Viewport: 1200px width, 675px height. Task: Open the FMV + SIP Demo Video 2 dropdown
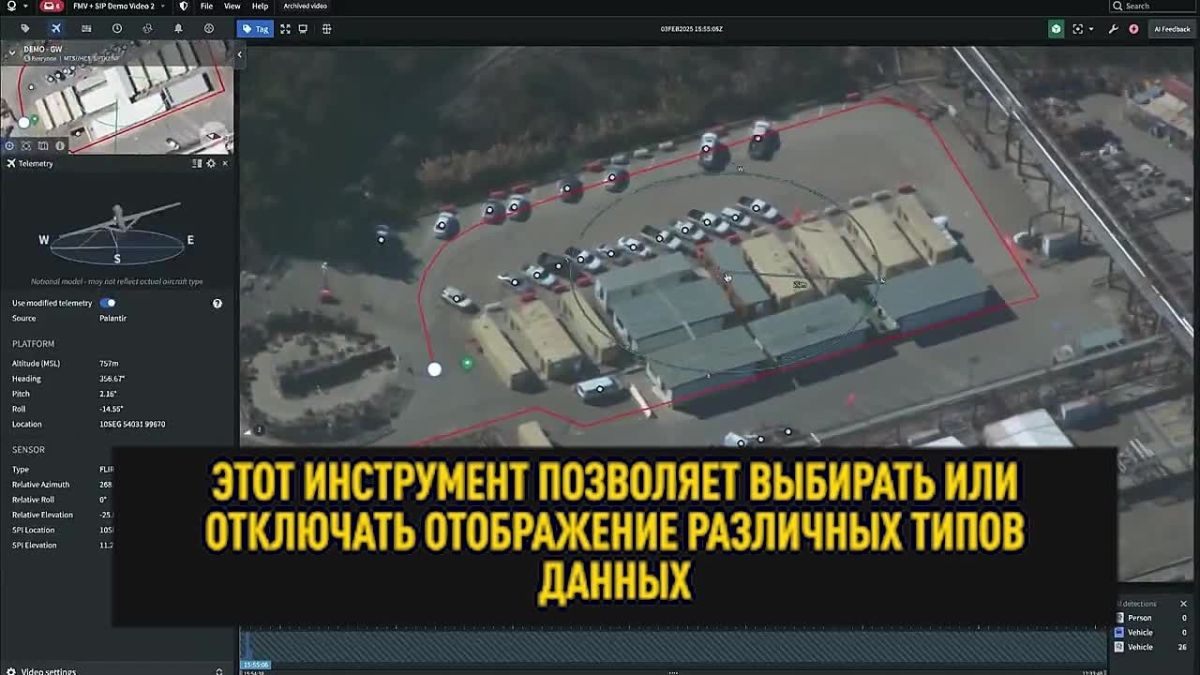click(118, 6)
